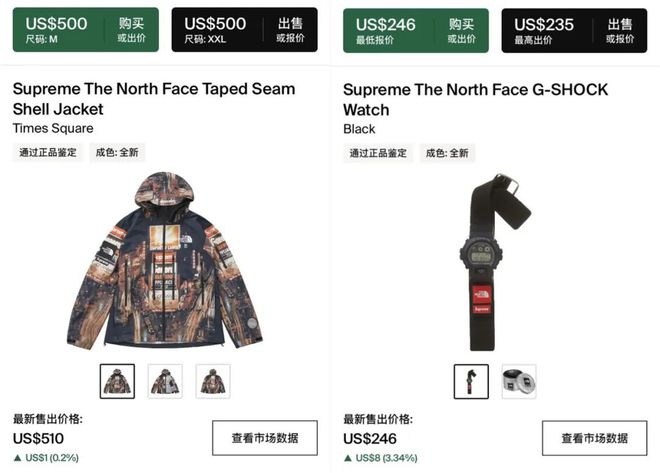660x473 pixels.
Task: Click the watch's 成色: 全新 condition tag
Action: (447, 153)
